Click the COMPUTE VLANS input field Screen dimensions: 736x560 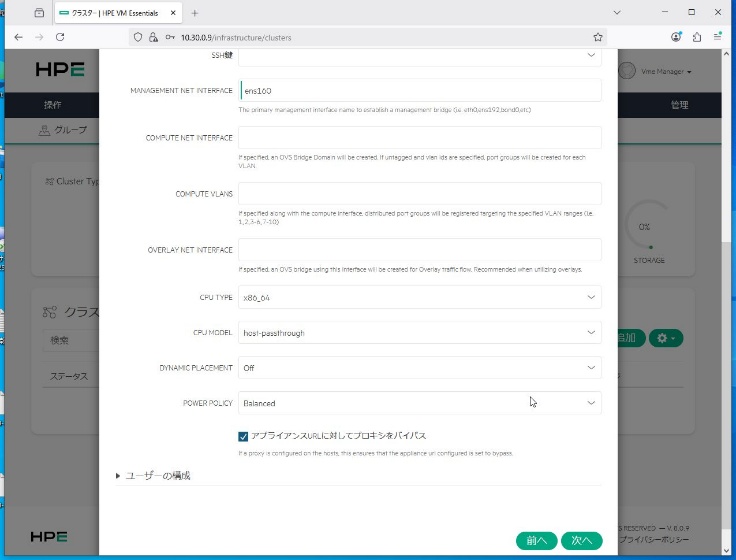point(419,193)
